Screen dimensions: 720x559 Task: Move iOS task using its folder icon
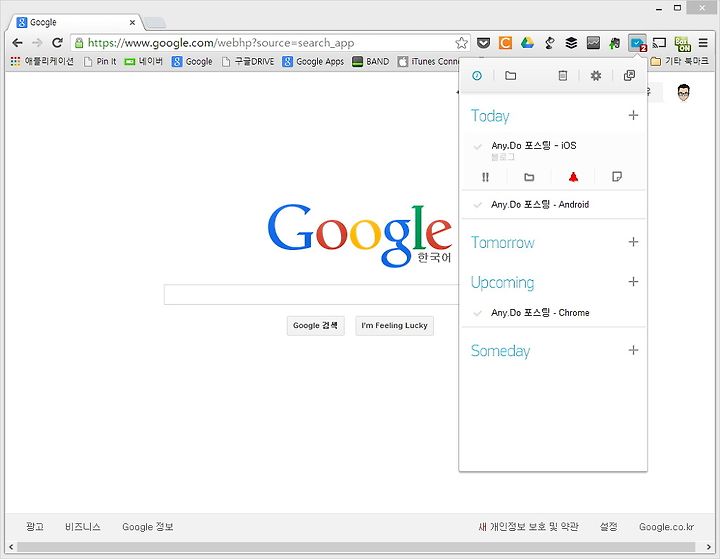529,177
